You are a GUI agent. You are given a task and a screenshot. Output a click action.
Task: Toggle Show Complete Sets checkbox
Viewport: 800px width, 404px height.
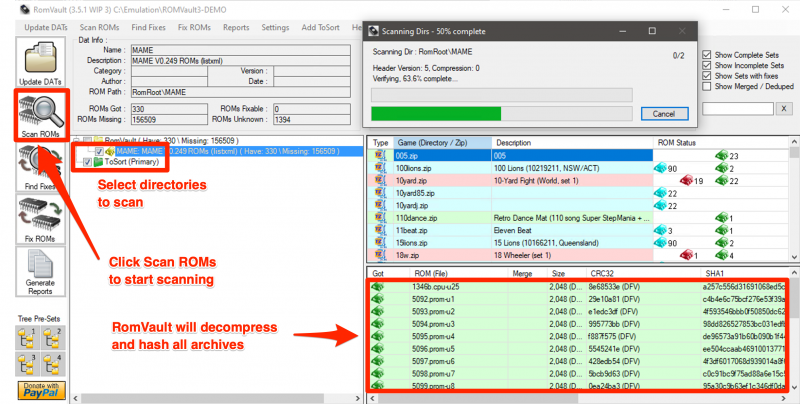pyautogui.click(x=707, y=55)
